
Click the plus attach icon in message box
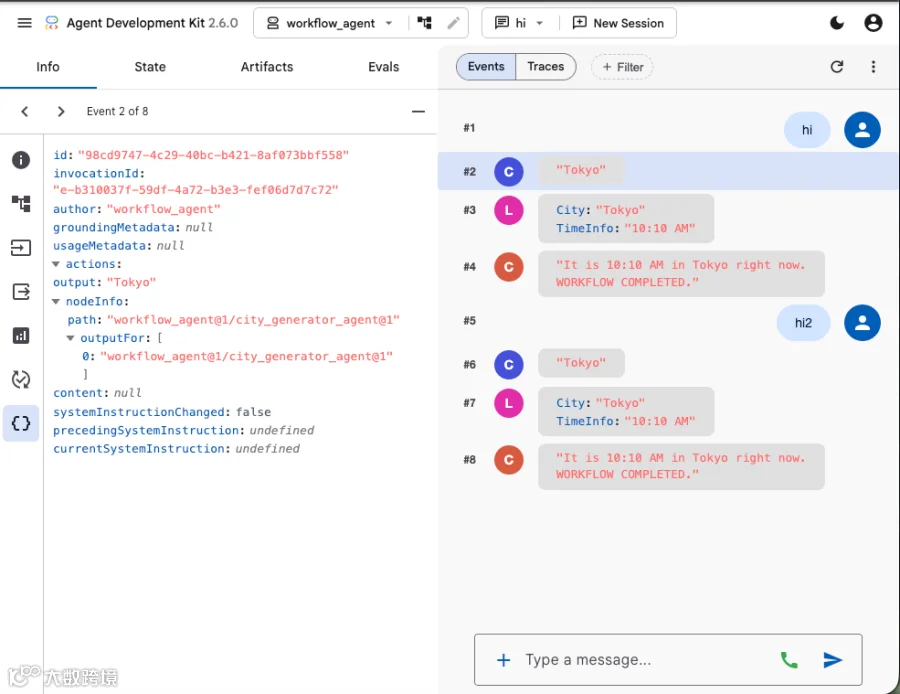tap(503, 660)
